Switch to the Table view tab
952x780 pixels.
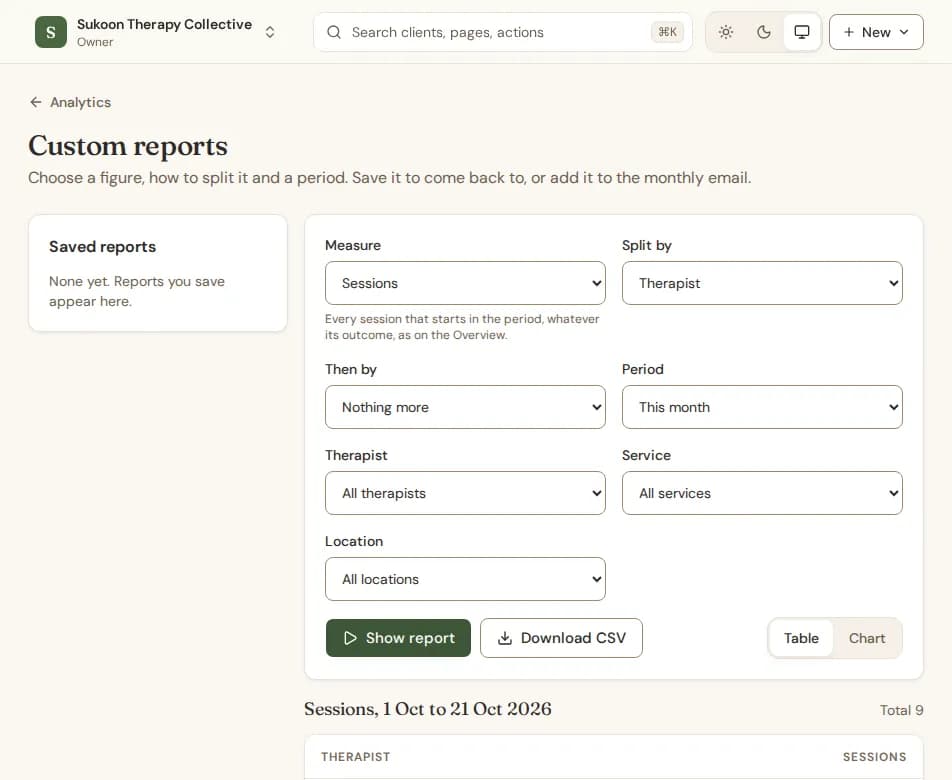(x=801, y=638)
